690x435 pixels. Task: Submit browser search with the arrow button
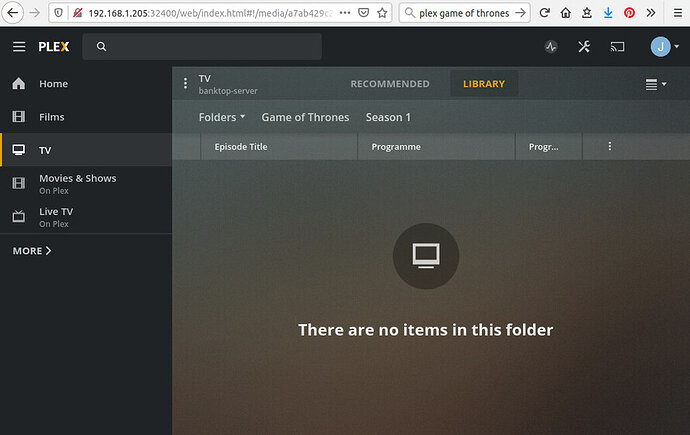521,13
